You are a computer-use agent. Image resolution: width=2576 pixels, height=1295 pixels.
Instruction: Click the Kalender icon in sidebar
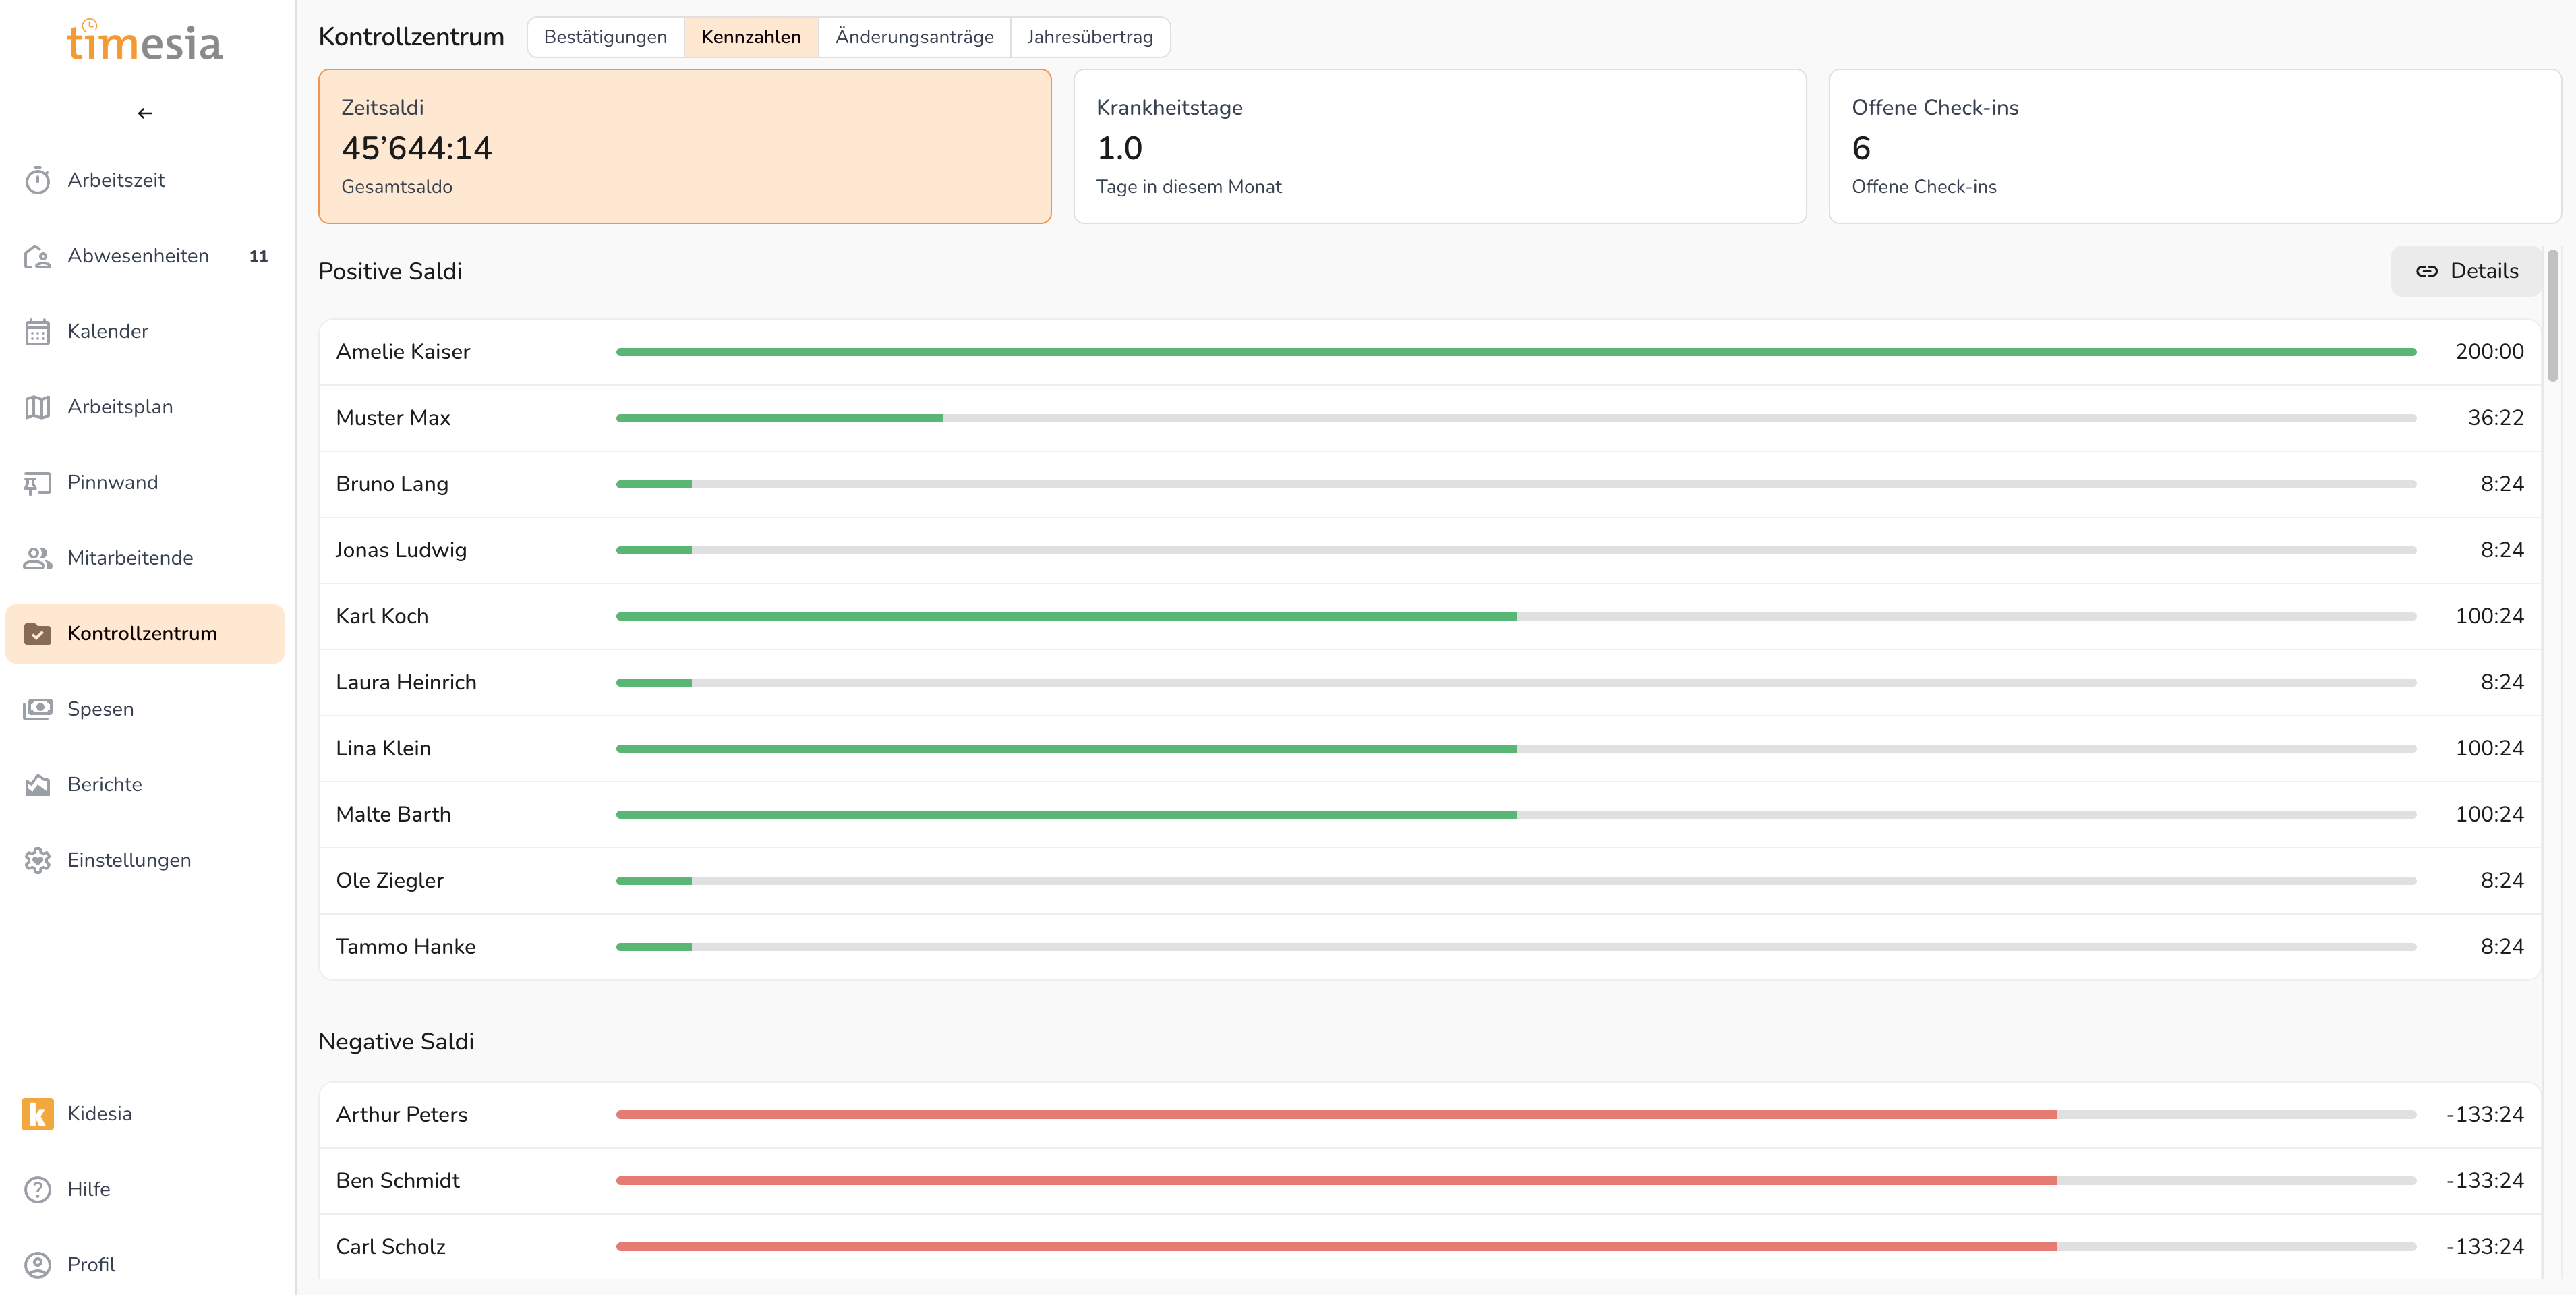point(38,332)
